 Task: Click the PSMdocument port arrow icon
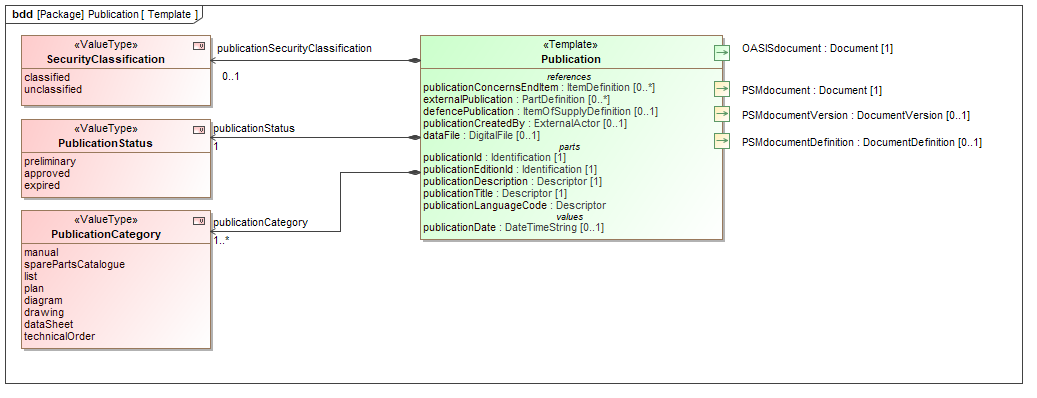click(722, 89)
